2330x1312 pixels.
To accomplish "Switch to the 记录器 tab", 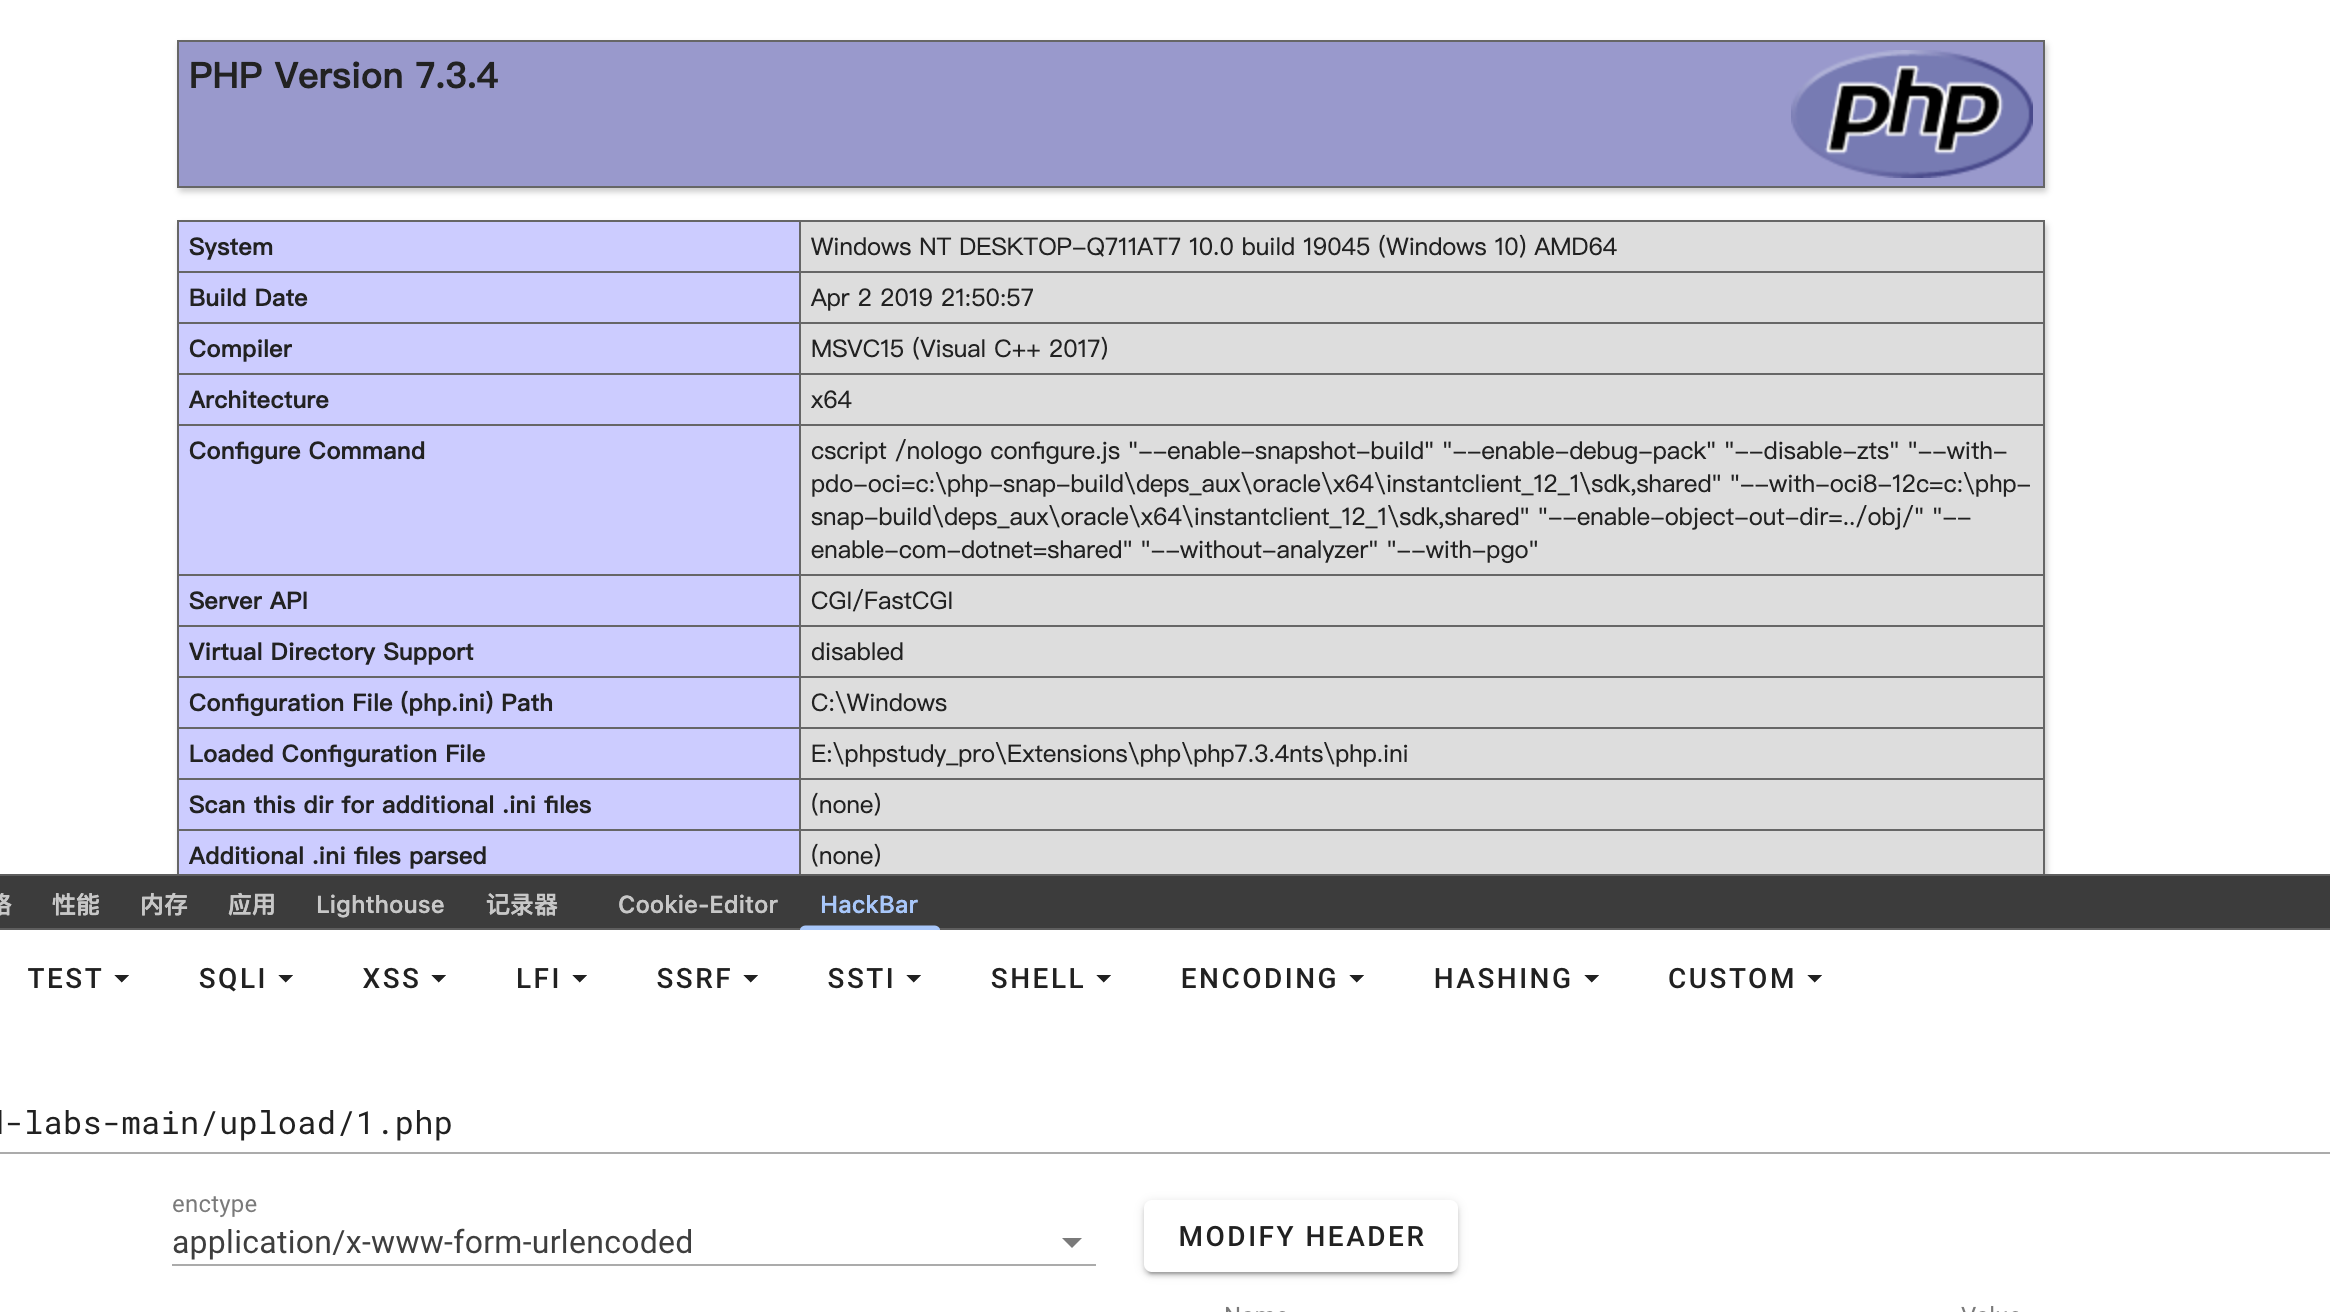I will pyautogui.click(x=523, y=904).
